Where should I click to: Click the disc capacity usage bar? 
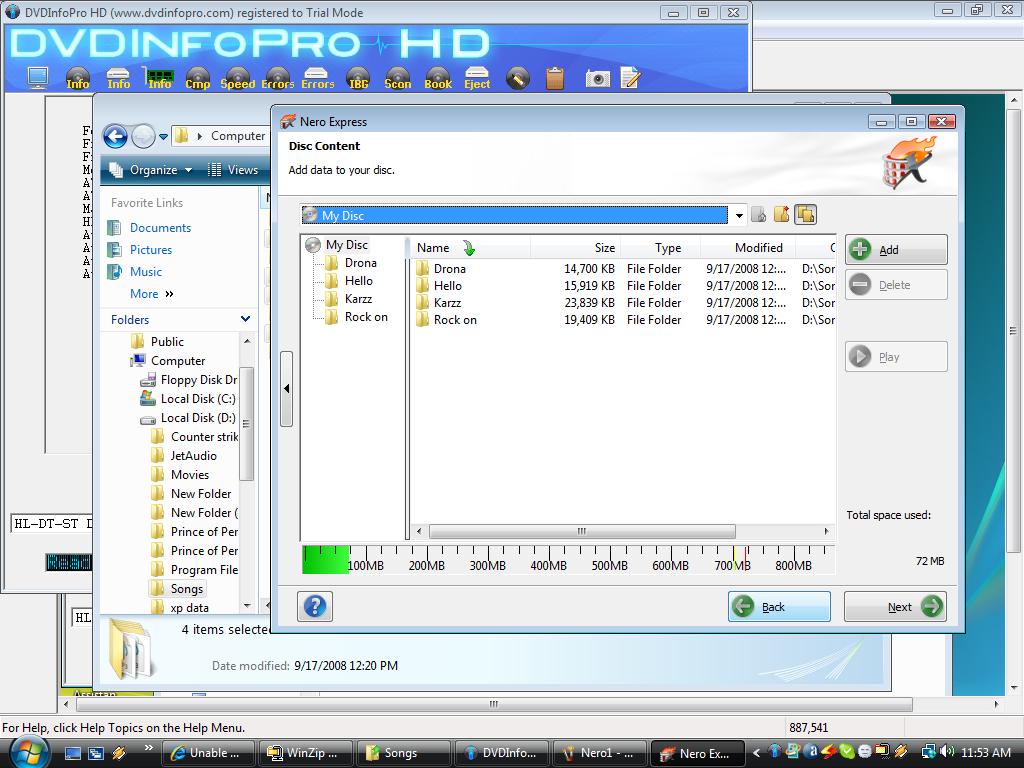pos(568,560)
